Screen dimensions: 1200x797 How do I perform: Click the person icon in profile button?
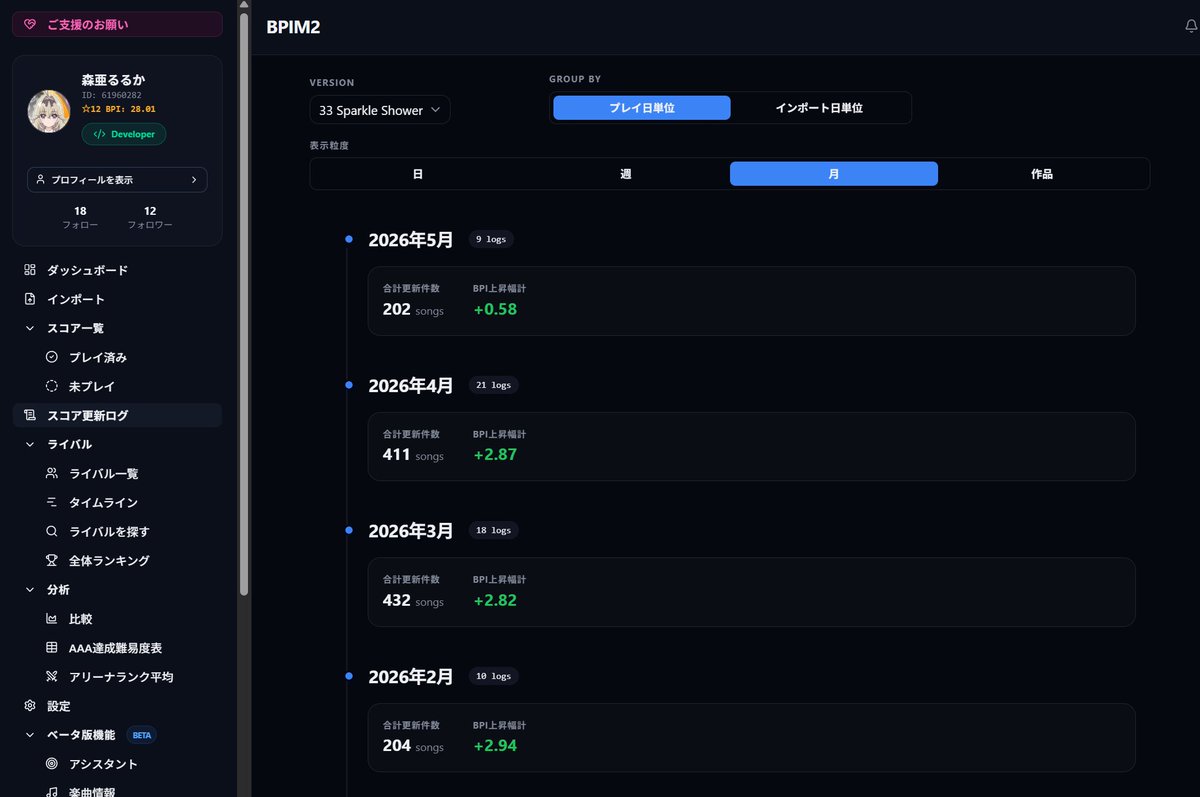(40, 180)
